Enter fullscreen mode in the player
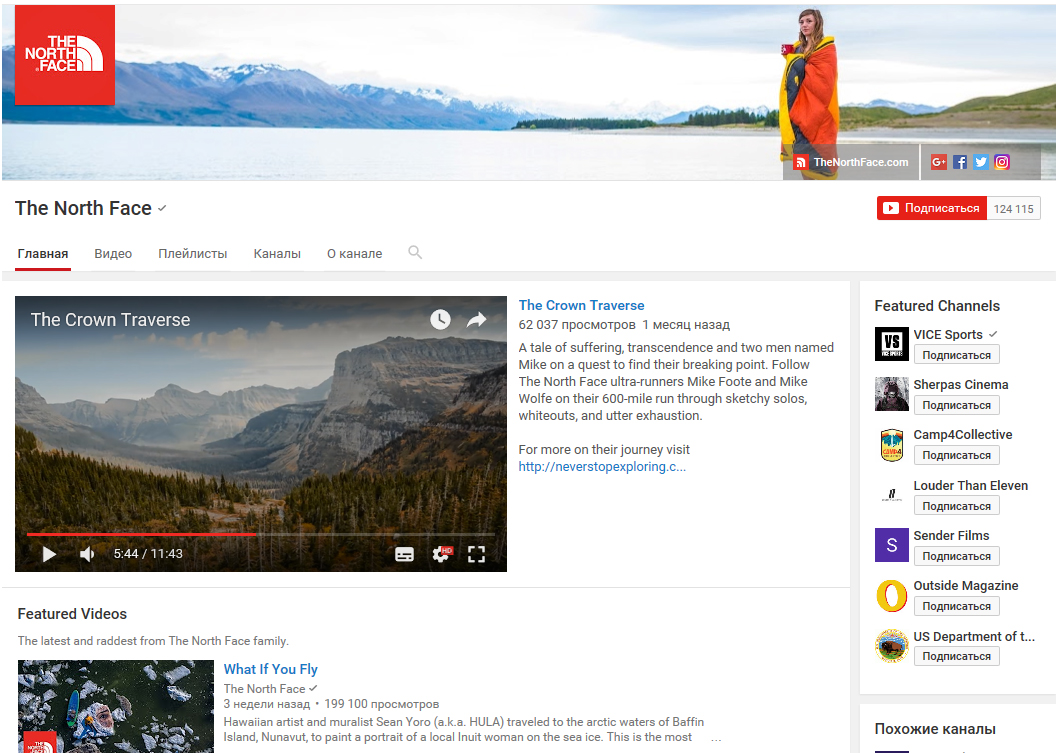The image size is (1058, 755). coord(476,554)
